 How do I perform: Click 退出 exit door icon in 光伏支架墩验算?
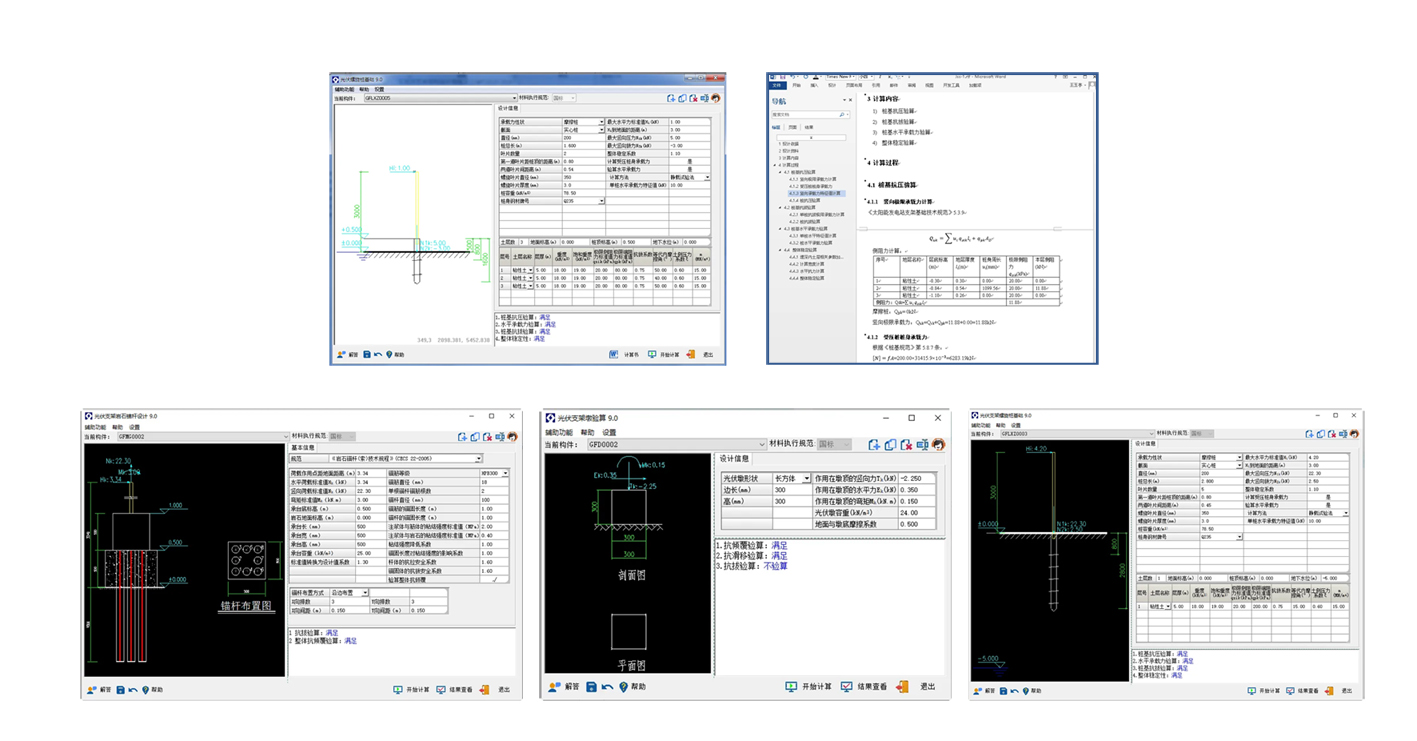(903, 686)
